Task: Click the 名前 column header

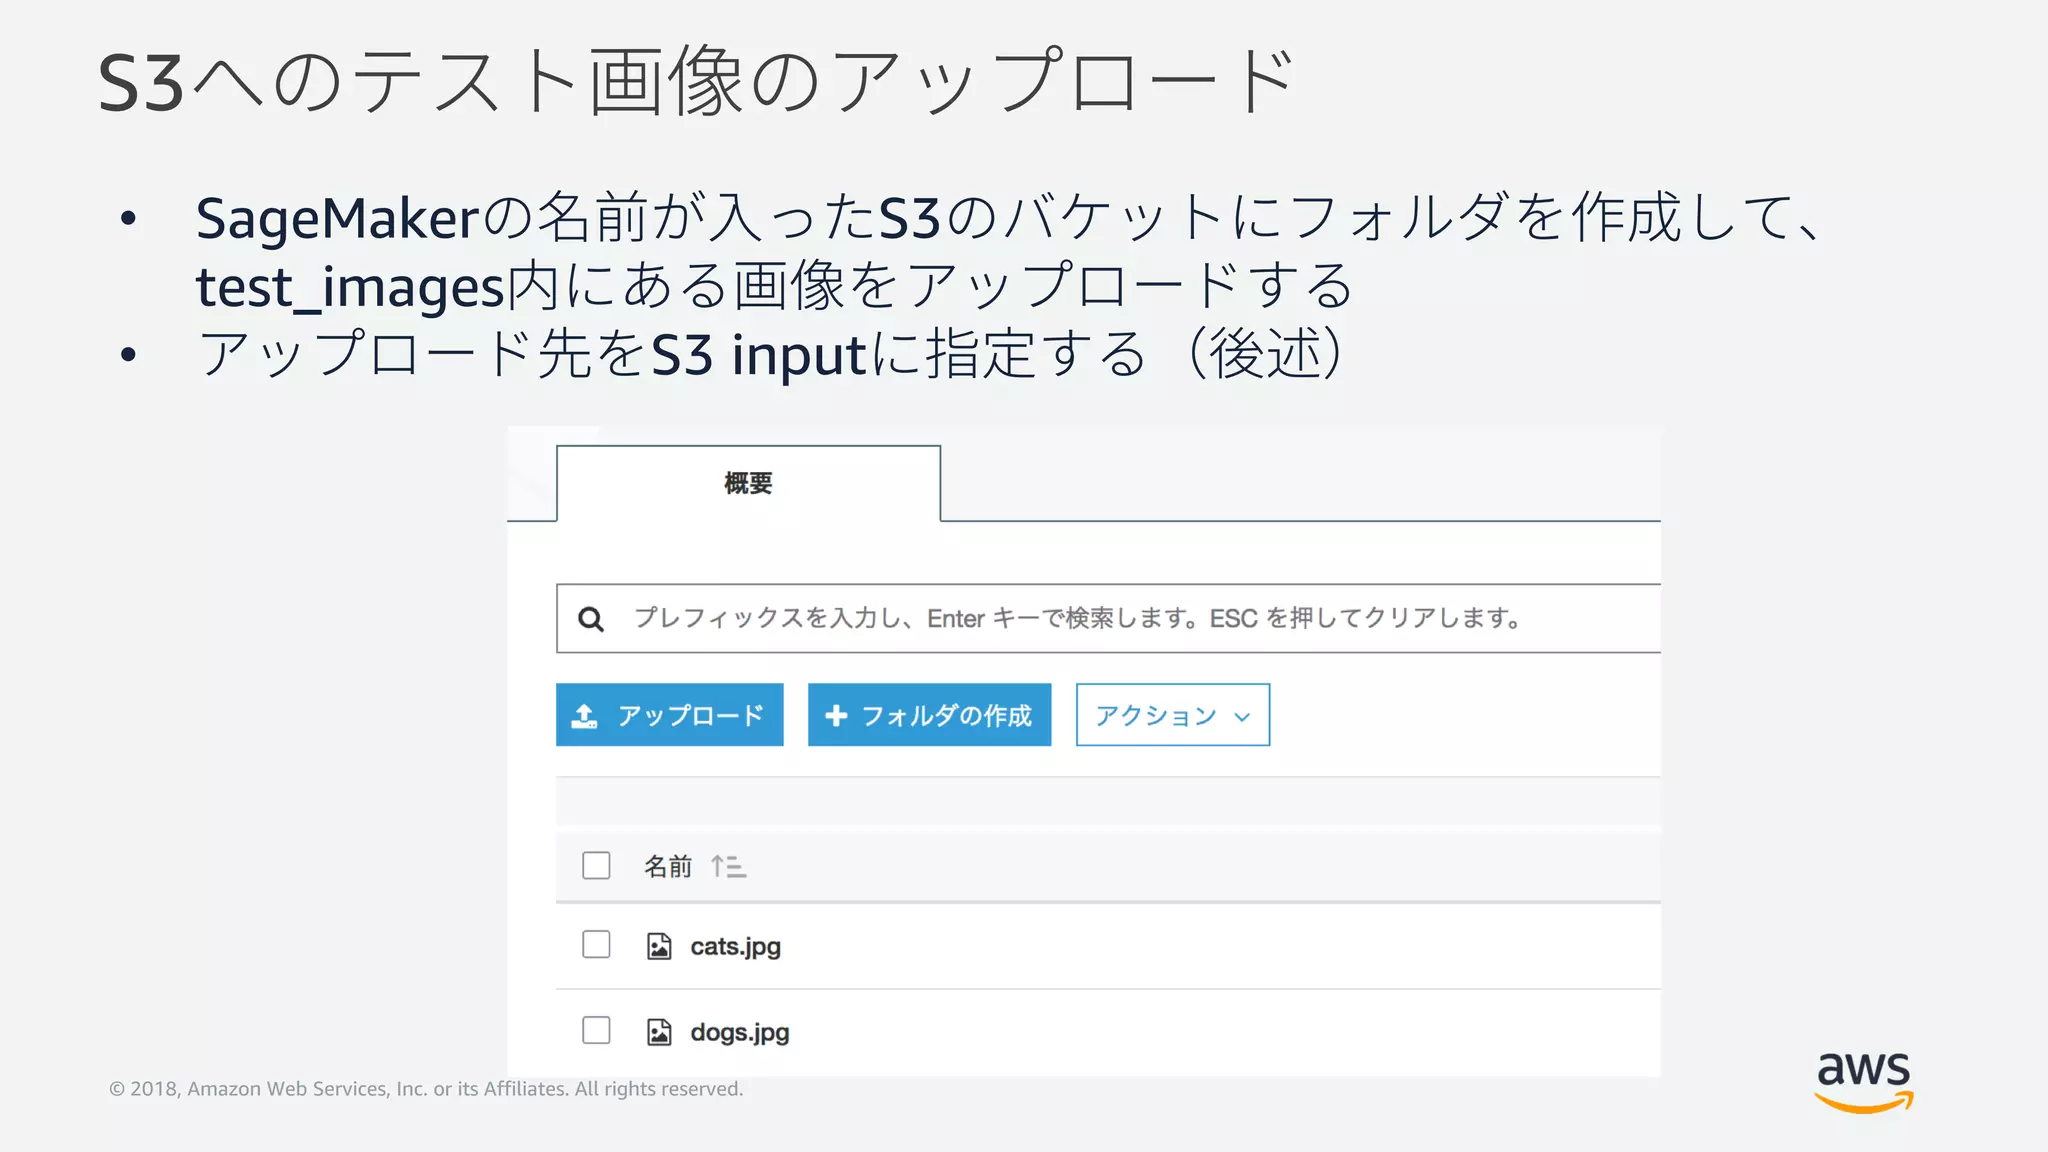Action: click(x=668, y=866)
